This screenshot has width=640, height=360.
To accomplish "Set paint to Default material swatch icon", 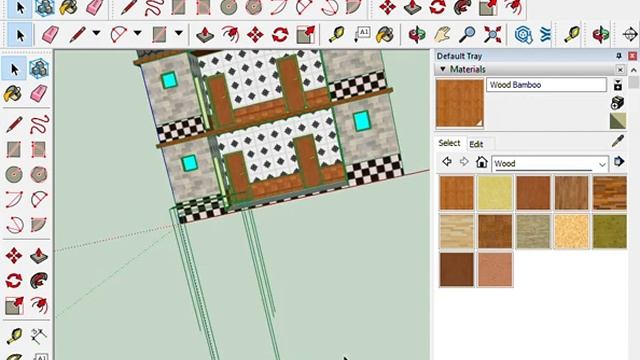I will 618,121.
